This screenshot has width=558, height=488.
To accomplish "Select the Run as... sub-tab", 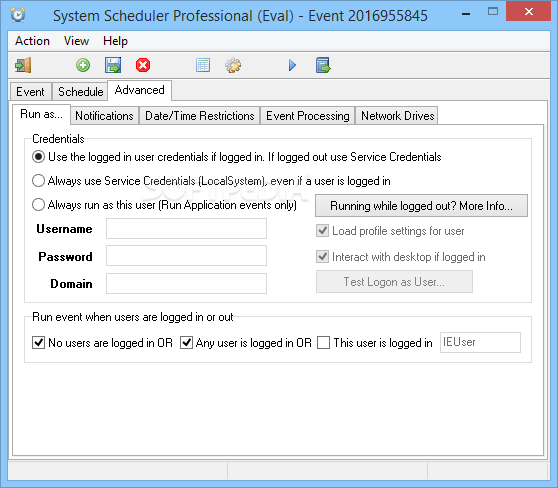I will click(x=41, y=114).
